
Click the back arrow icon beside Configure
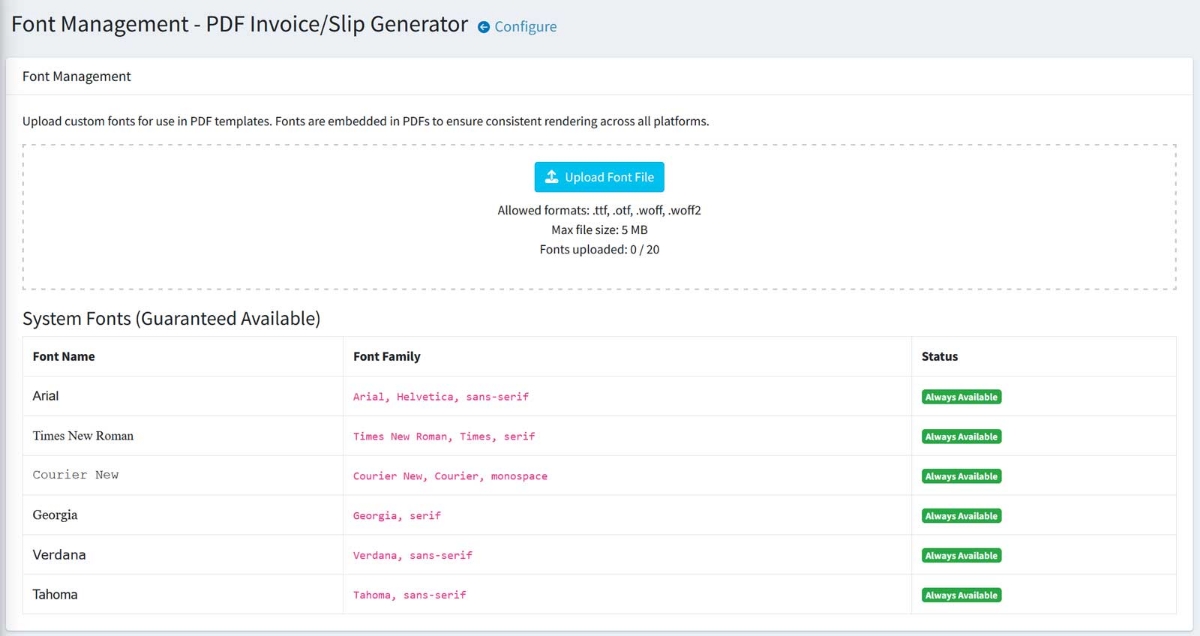pyautogui.click(x=483, y=27)
